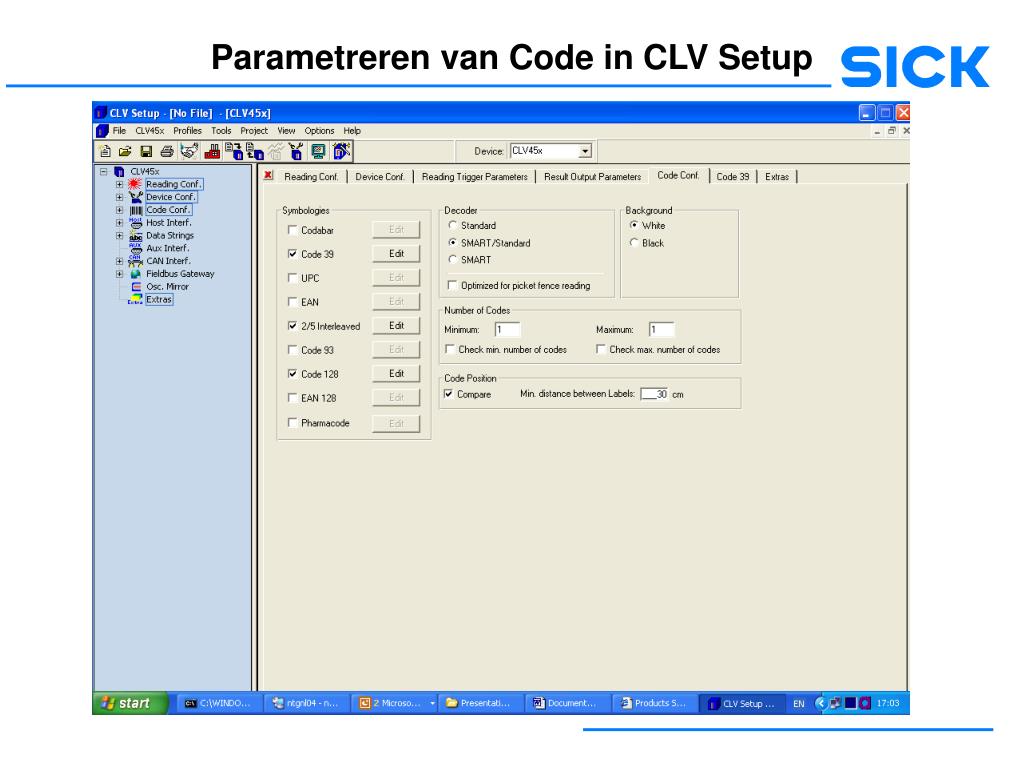The height and width of the screenshot is (768, 1024).
Task: Expand the Device Conf. tree node
Action: pyautogui.click(x=120, y=197)
